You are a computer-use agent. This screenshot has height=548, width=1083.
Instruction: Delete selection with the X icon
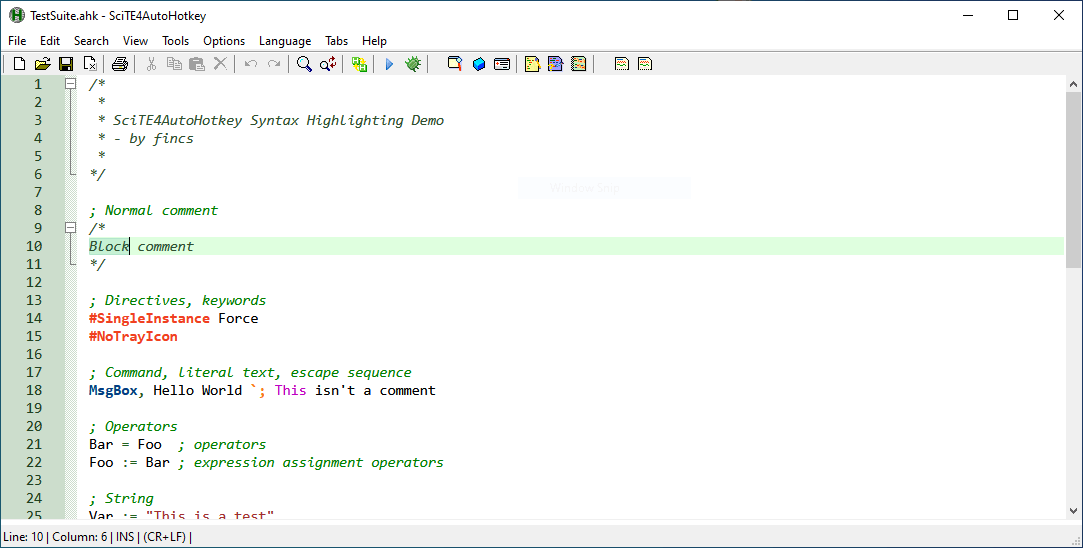coord(220,64)
